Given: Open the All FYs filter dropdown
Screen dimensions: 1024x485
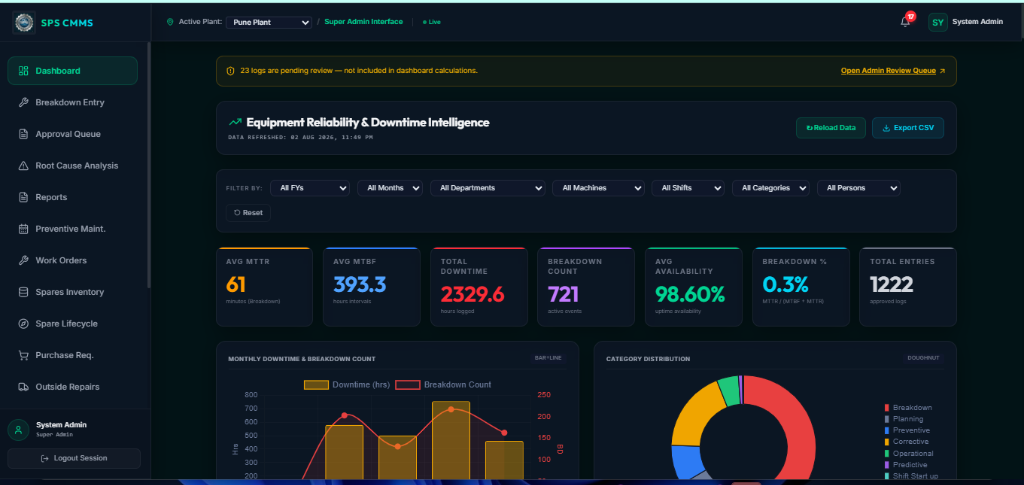Looking at the screenshot, I should (310, 188).
